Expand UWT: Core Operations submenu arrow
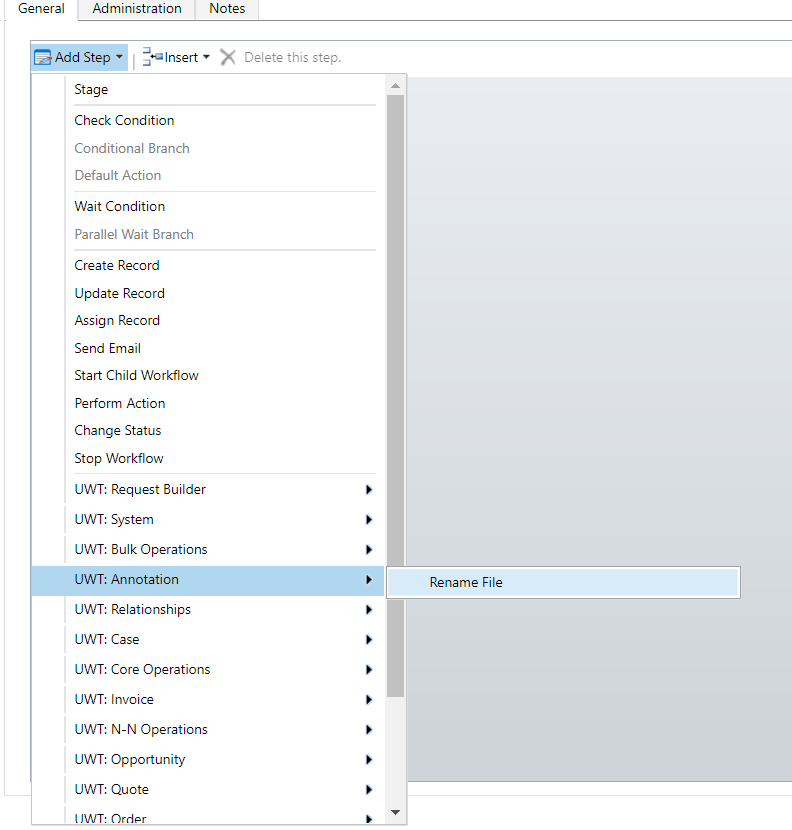 (369, 670)
